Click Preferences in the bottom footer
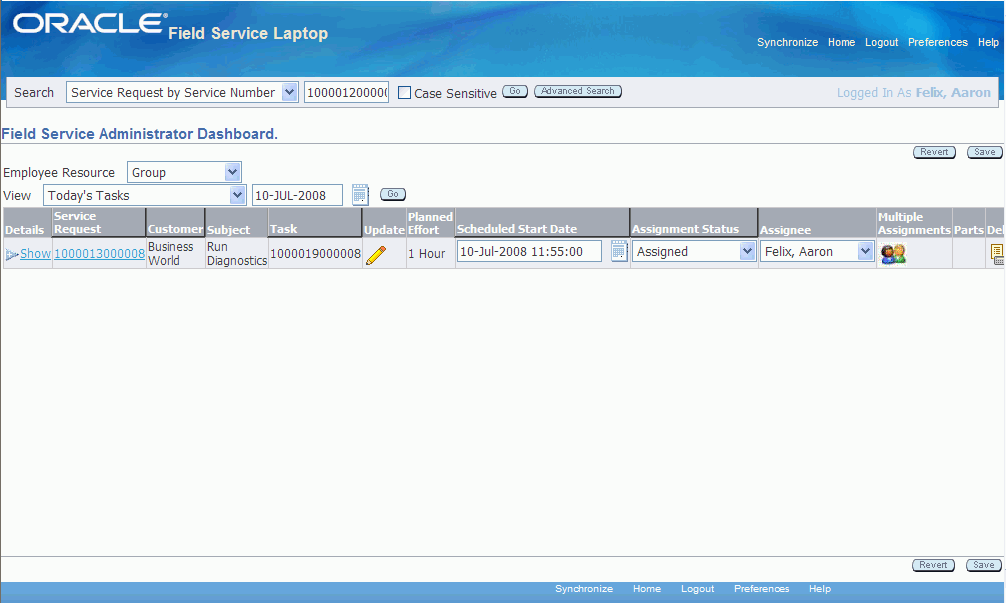Screen dimensions: 1006x603 pos(762,589)
